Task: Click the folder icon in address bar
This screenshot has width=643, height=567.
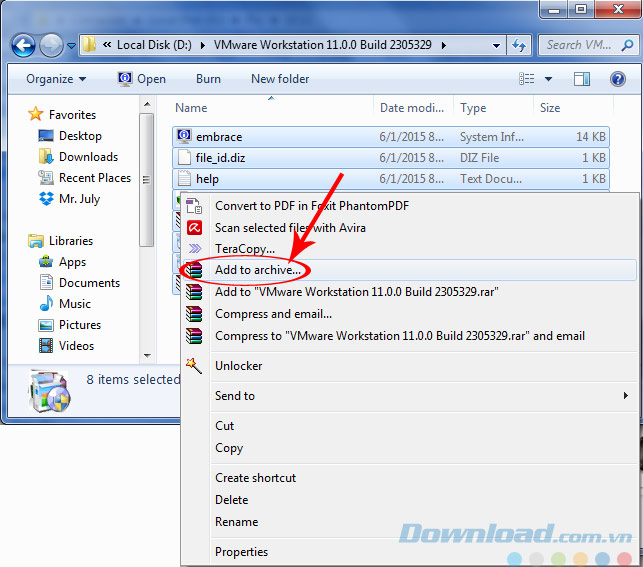Action: coord(89,45)
